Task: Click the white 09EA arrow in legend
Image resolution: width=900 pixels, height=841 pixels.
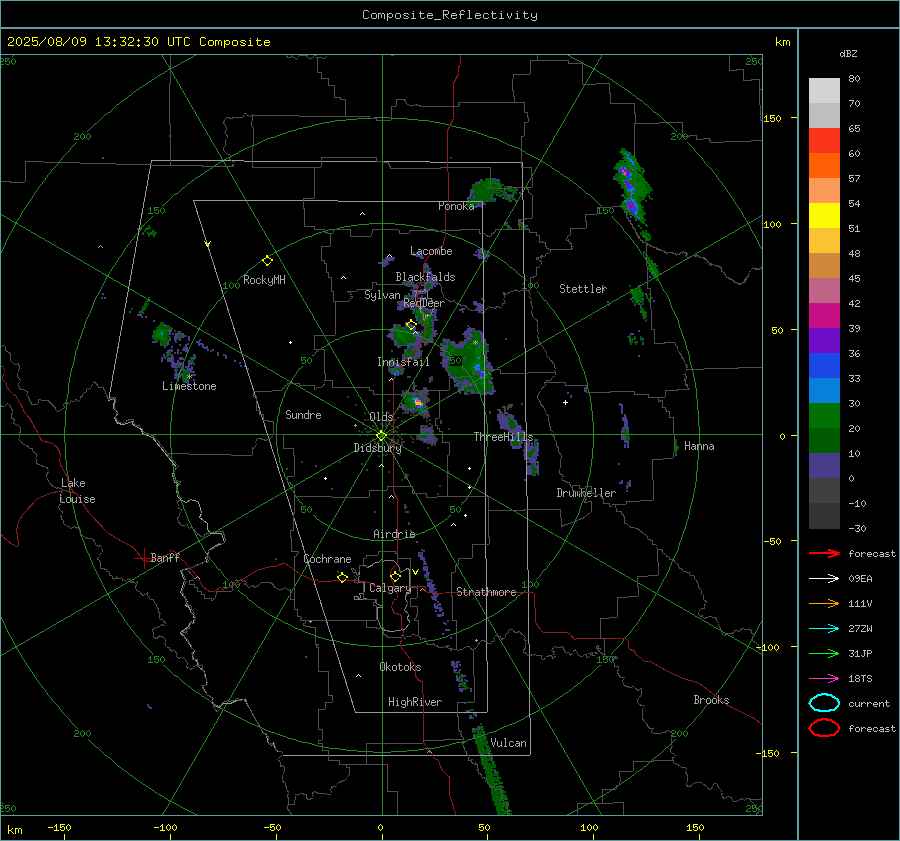Action: tap(824, 579)
